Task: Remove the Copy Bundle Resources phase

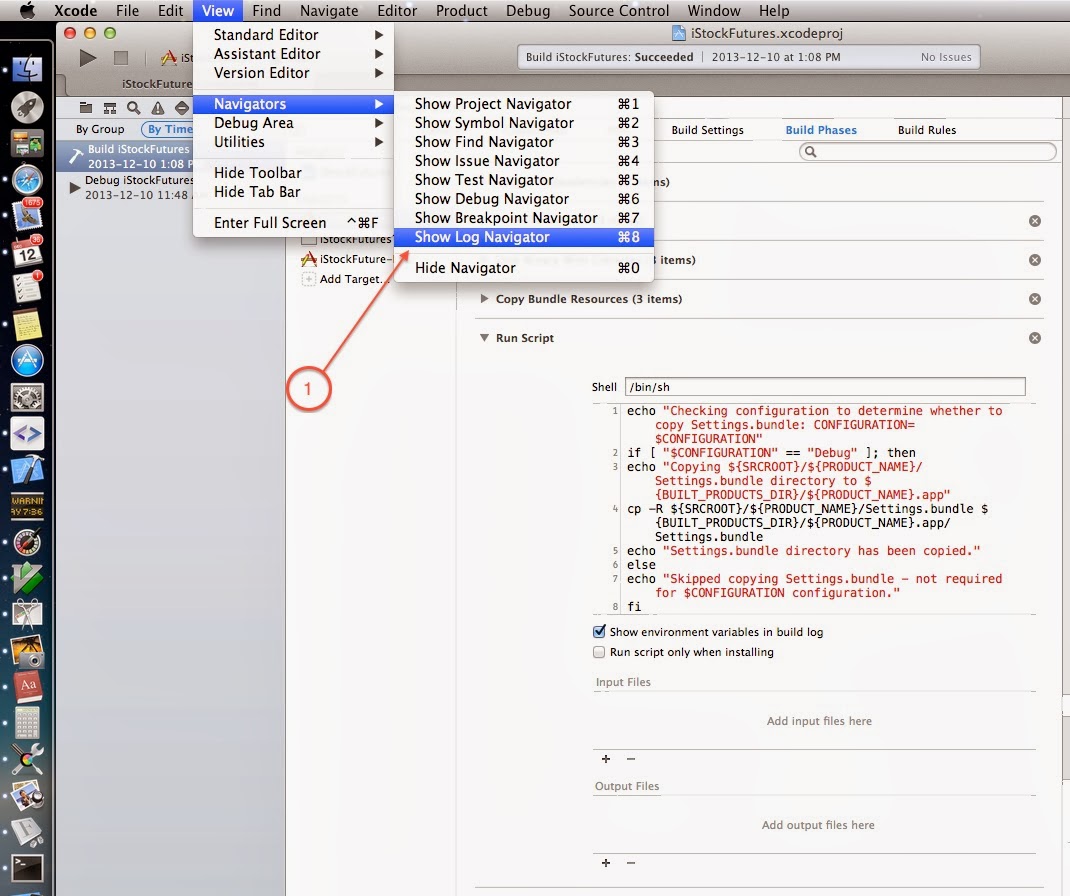Action: 1035,299
